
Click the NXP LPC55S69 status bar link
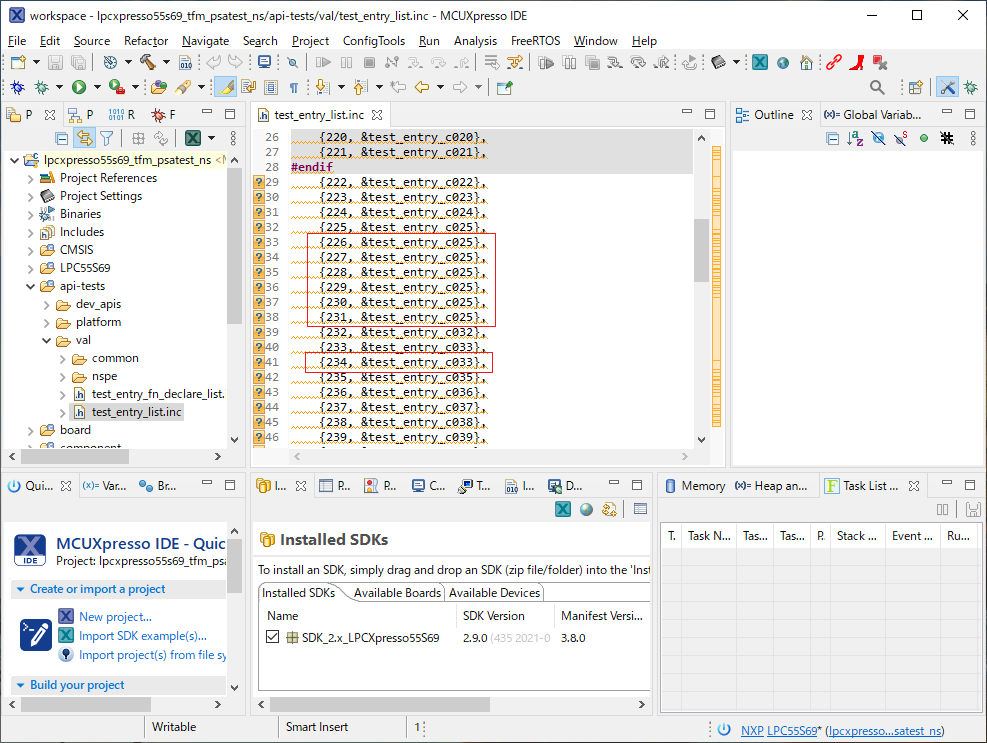[779, 730]
